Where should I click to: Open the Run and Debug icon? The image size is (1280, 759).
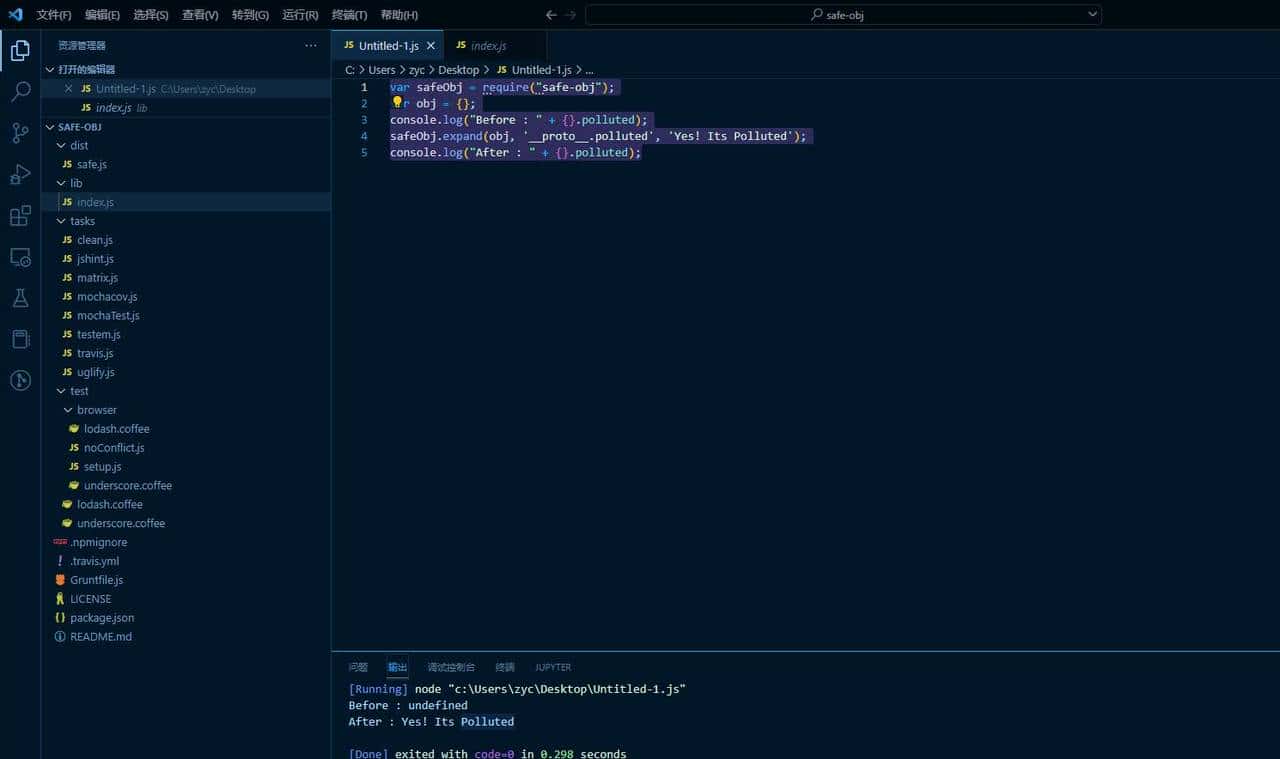tap(20, 174)
